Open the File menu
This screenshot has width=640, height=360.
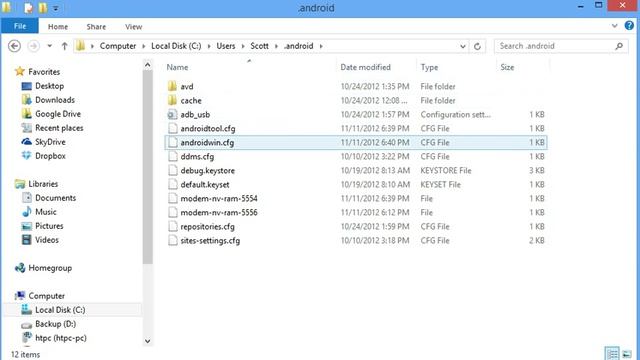(20, 26)
